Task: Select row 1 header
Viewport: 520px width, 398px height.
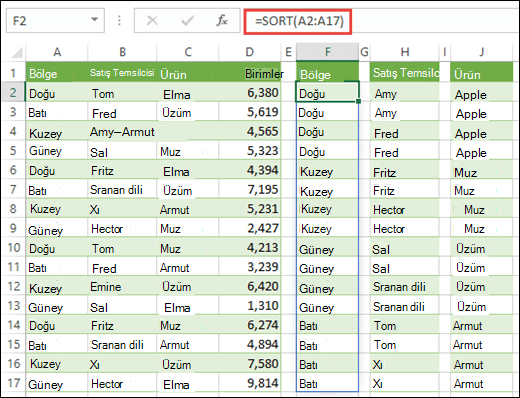Action: pyautogui.click(x=13, y=72)
